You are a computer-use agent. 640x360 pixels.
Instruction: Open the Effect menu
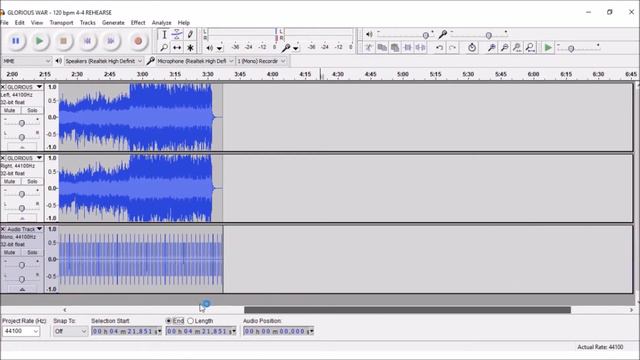coord(138,22)
